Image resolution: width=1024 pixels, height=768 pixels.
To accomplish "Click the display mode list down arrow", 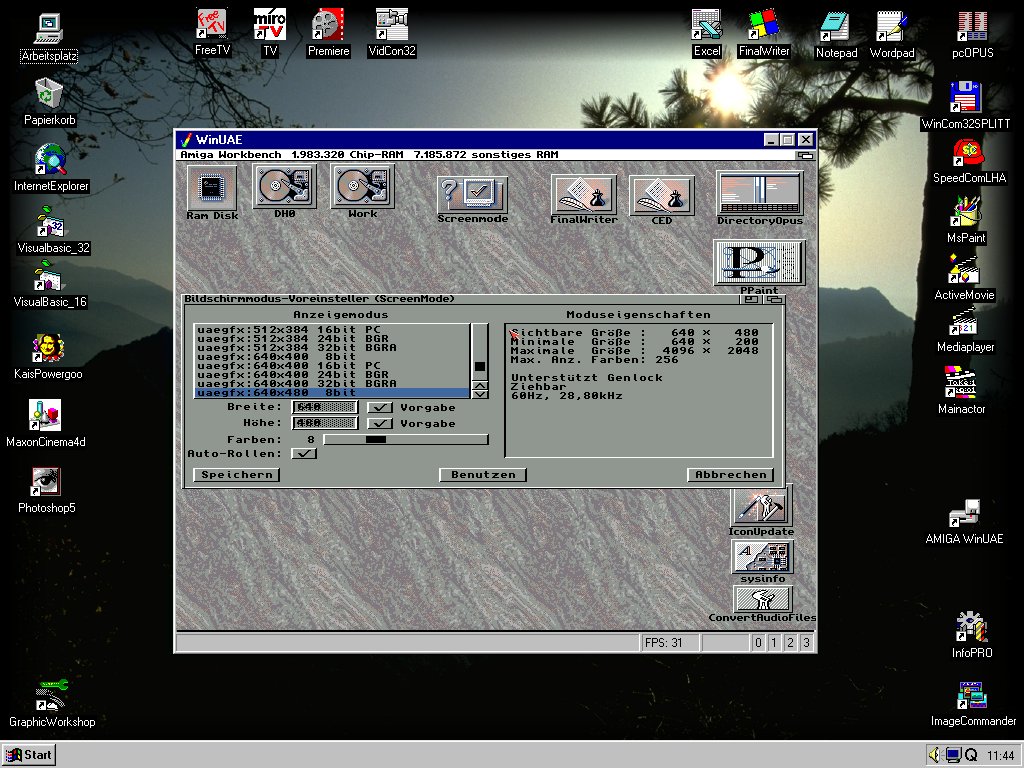I will click(480, 394).
